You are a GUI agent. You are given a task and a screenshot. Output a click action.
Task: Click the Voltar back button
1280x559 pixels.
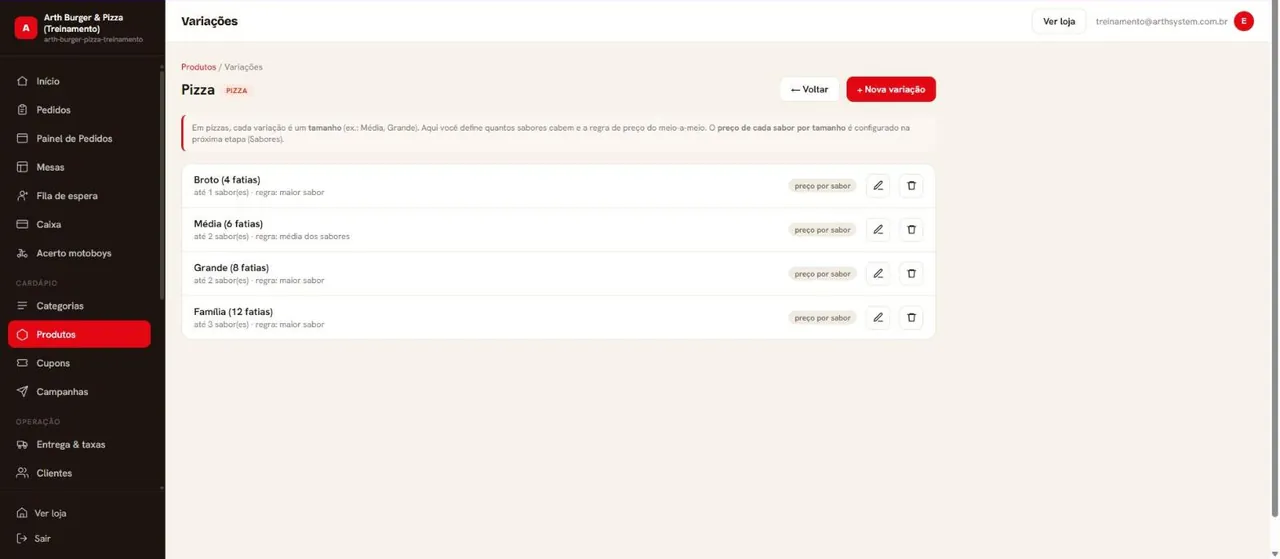(x=809, y=89)
